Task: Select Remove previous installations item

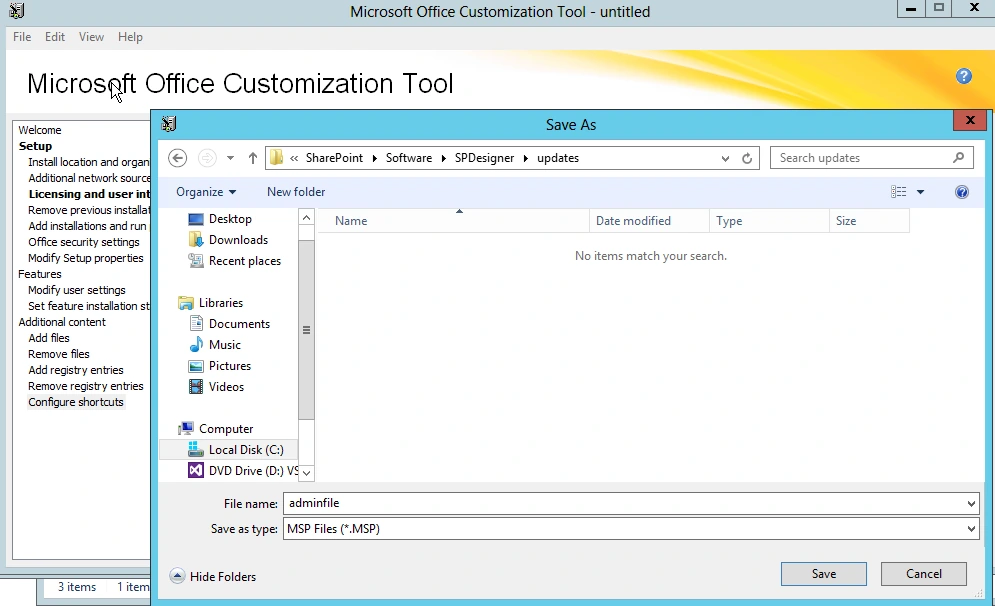Action: tap(89, 210)
